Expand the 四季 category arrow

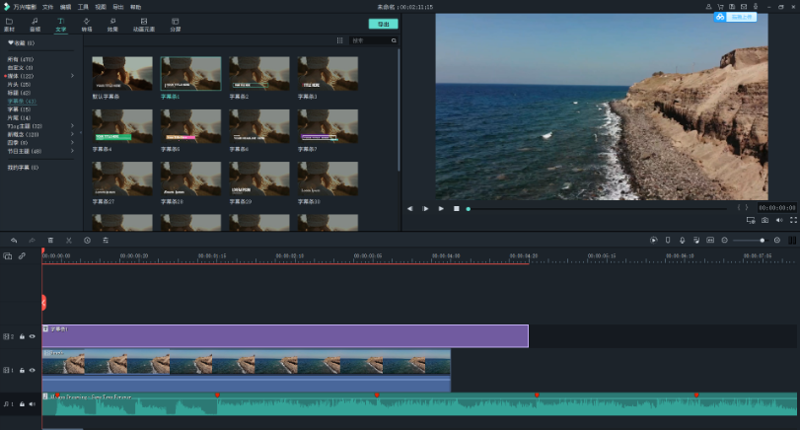pyautogui.click(x=72, y=142)
